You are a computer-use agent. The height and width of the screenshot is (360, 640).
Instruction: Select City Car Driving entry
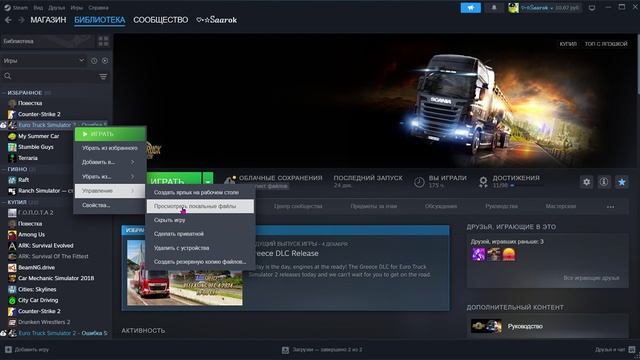[x=38, y=300]
